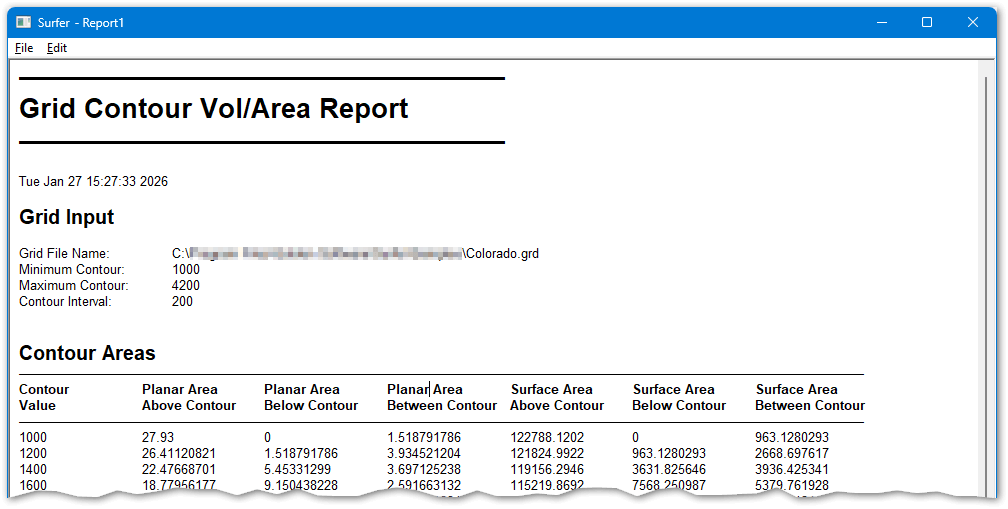Open the Edit menu

click(57, 48)
